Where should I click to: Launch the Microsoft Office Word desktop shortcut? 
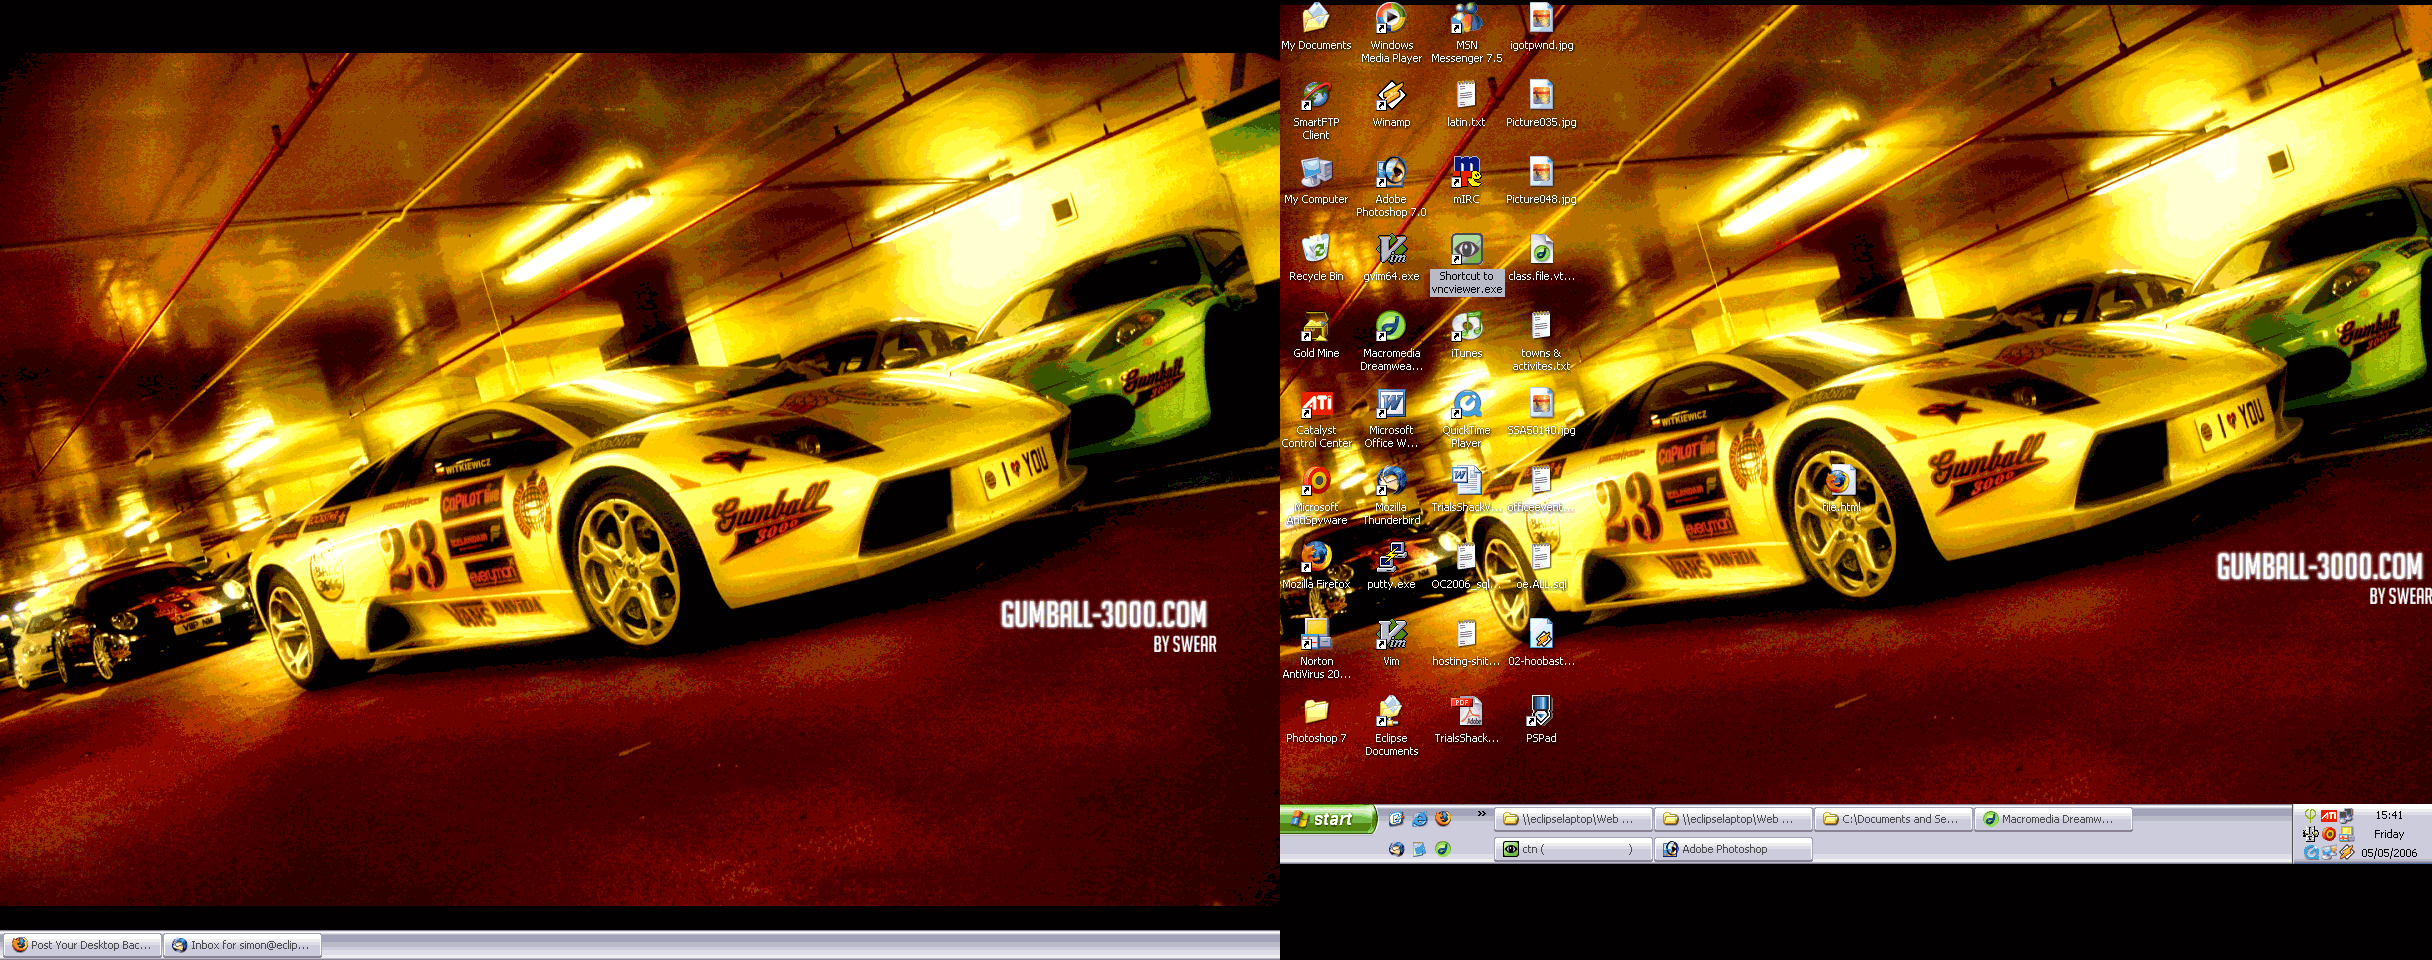1391,418
